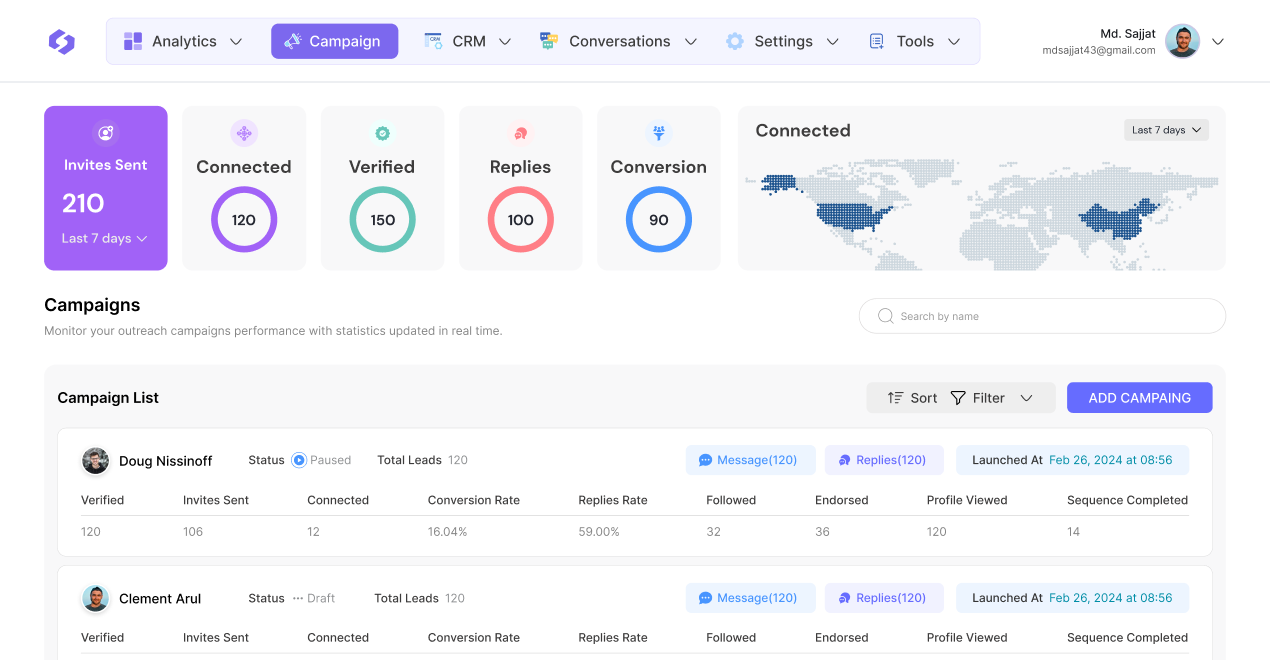Click Clement Arul's Launched At date

[x=1111, y=598]
